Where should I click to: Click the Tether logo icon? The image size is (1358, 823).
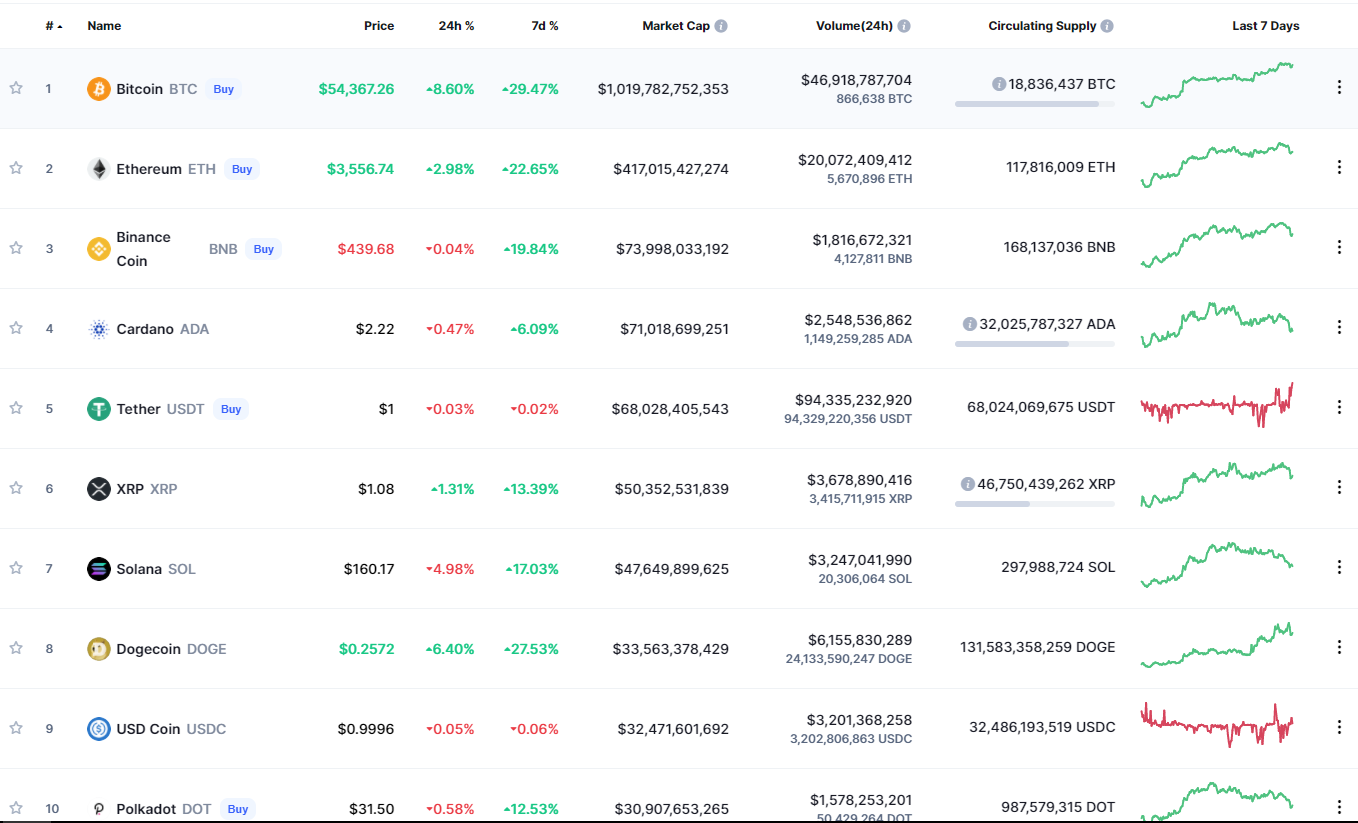coord(98,409)
